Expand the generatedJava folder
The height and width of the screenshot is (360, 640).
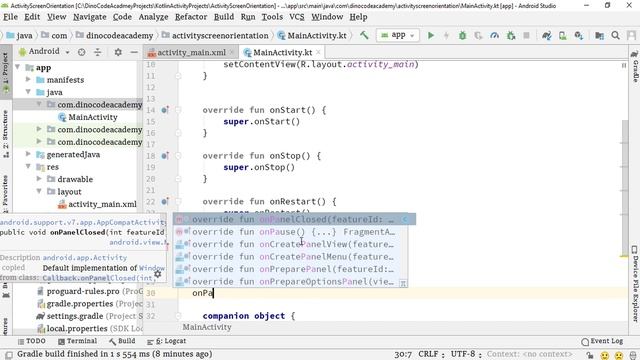(28, 154)
